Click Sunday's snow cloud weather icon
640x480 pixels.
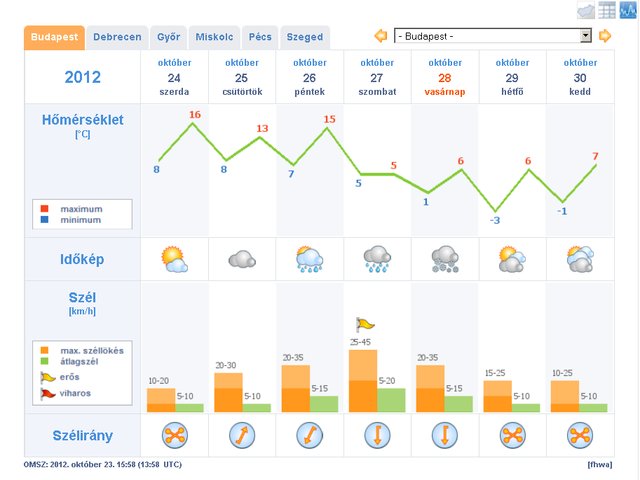[x=444, y=260]
